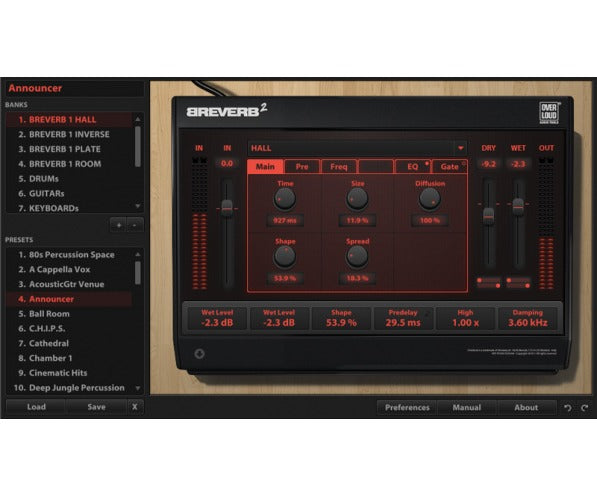Click the Size knob

click(x=357, y=199)
